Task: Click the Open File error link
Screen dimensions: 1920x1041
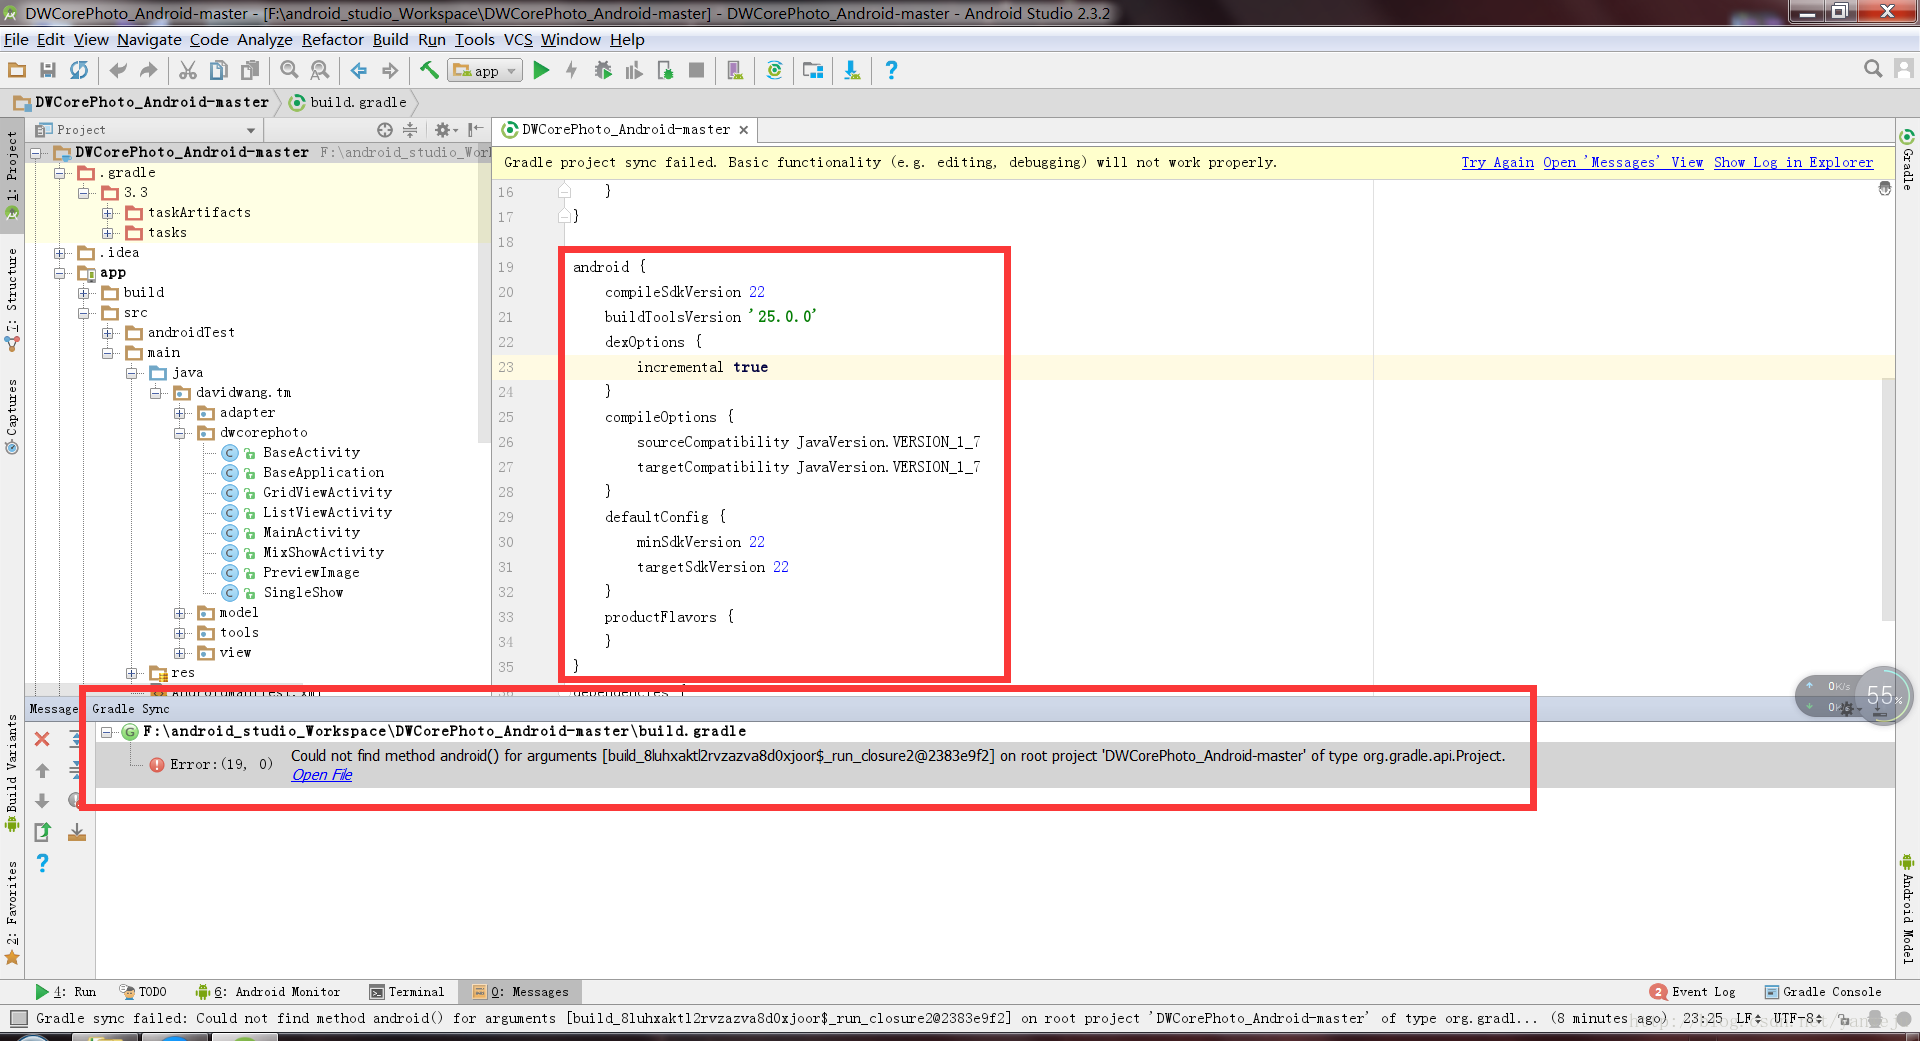Action: (x=321, y=775)
